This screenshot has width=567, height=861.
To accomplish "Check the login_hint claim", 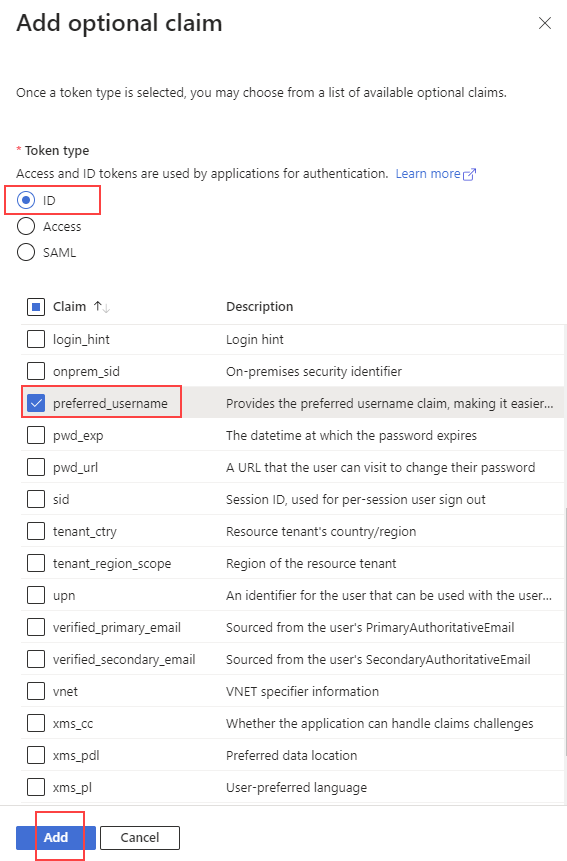I will pyautogui.click(x=36, y=339).
